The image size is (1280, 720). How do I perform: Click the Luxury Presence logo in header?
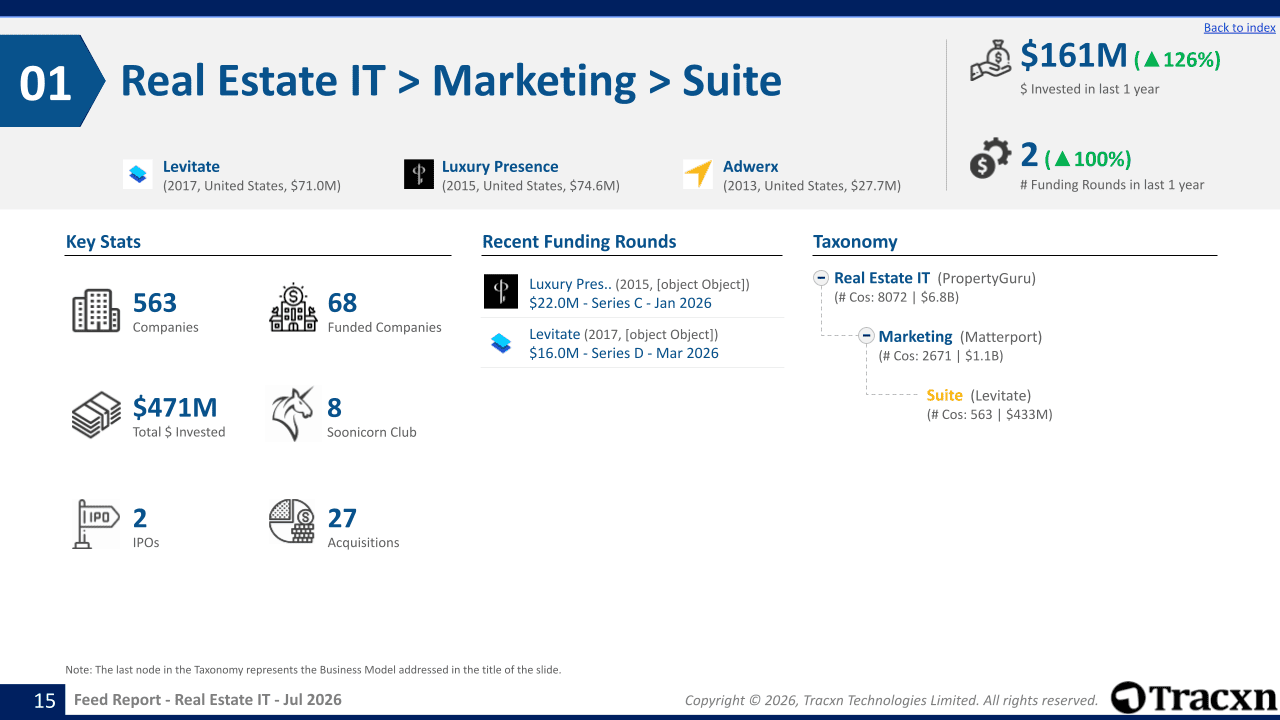pos(419,174)
